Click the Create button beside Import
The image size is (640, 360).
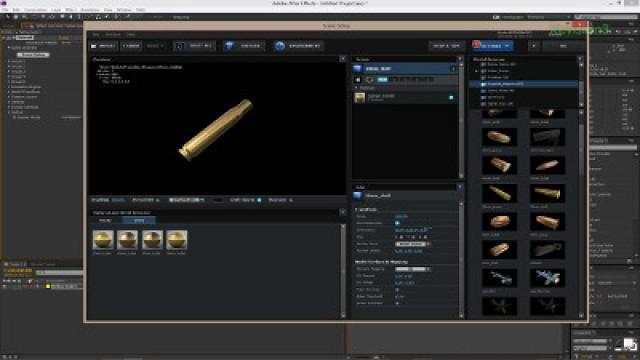[131, 46]
